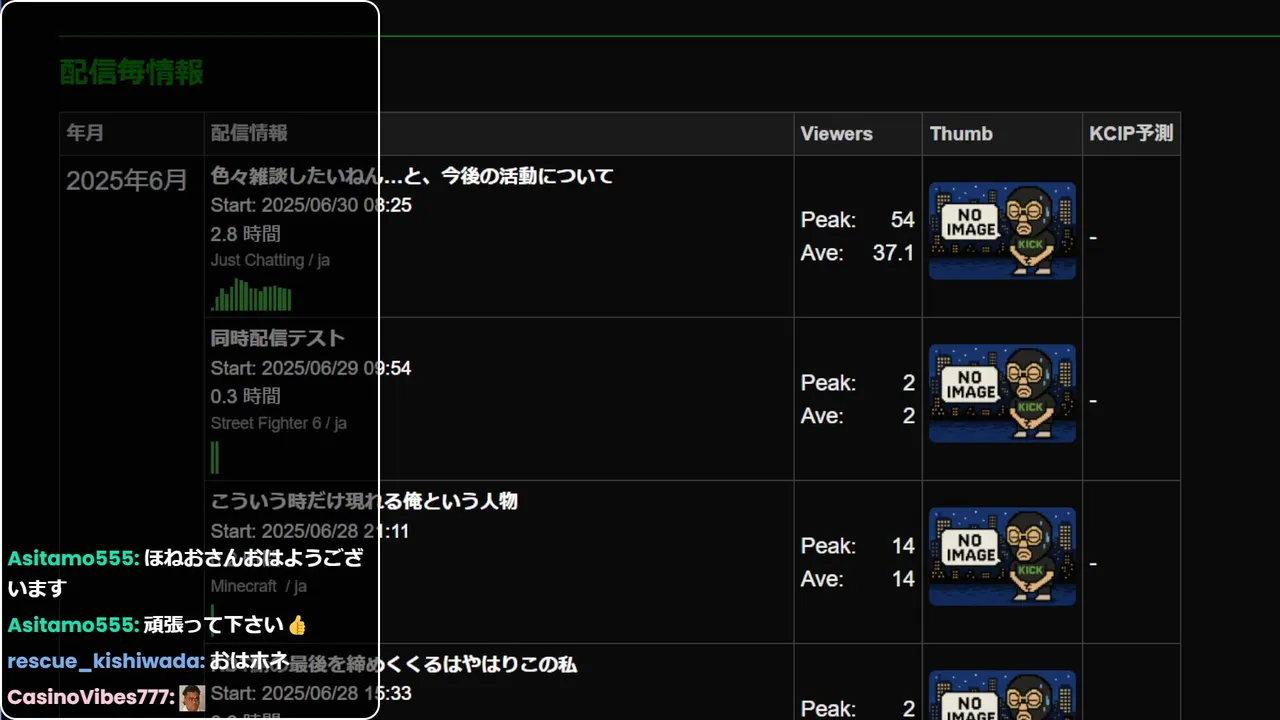Image resolution: width=1280 pixels, height=720 pixels.
Task: Click Asitamo555 name beside 頑張って下さい
Action: click(x=73, y=625)
